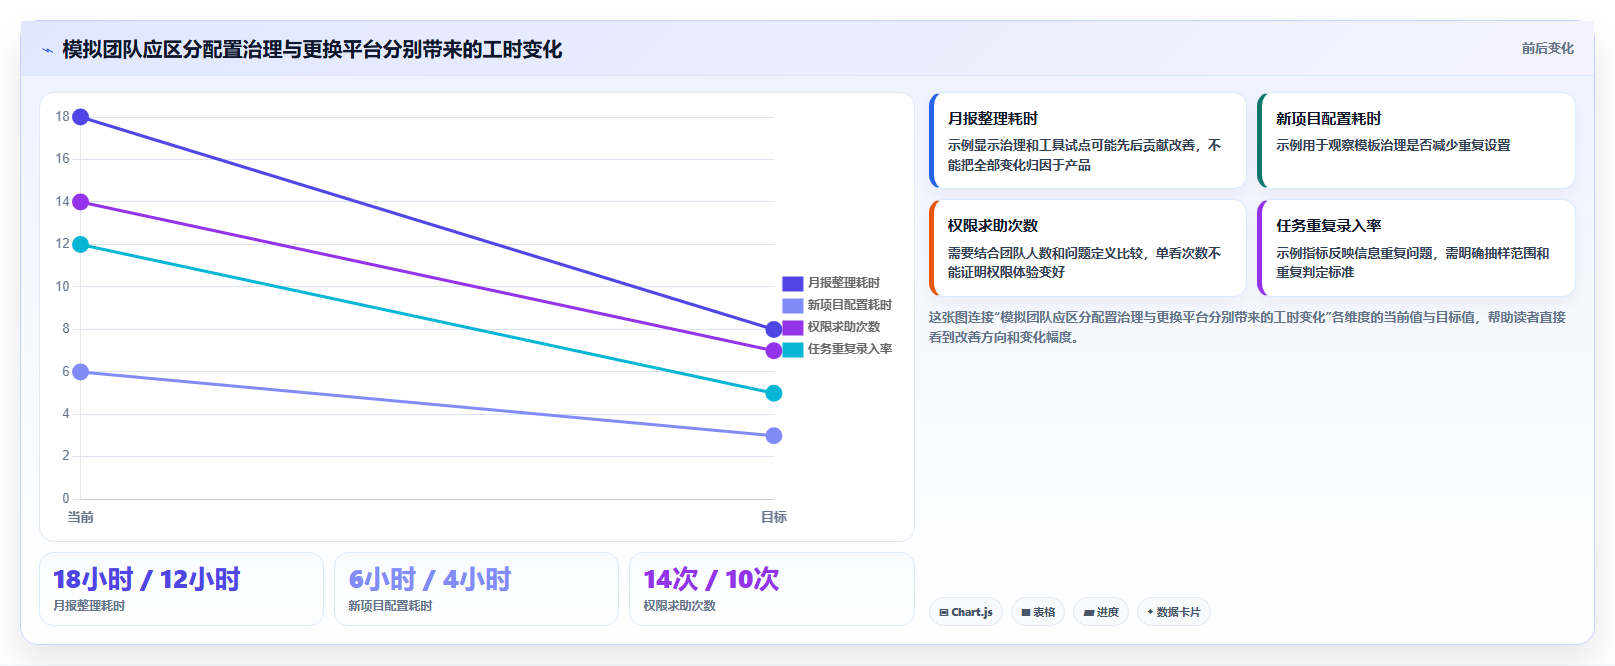Click the square icon inside the 表格 chip
Viewport: 1615px width, 666px height.
[1026, 612]
